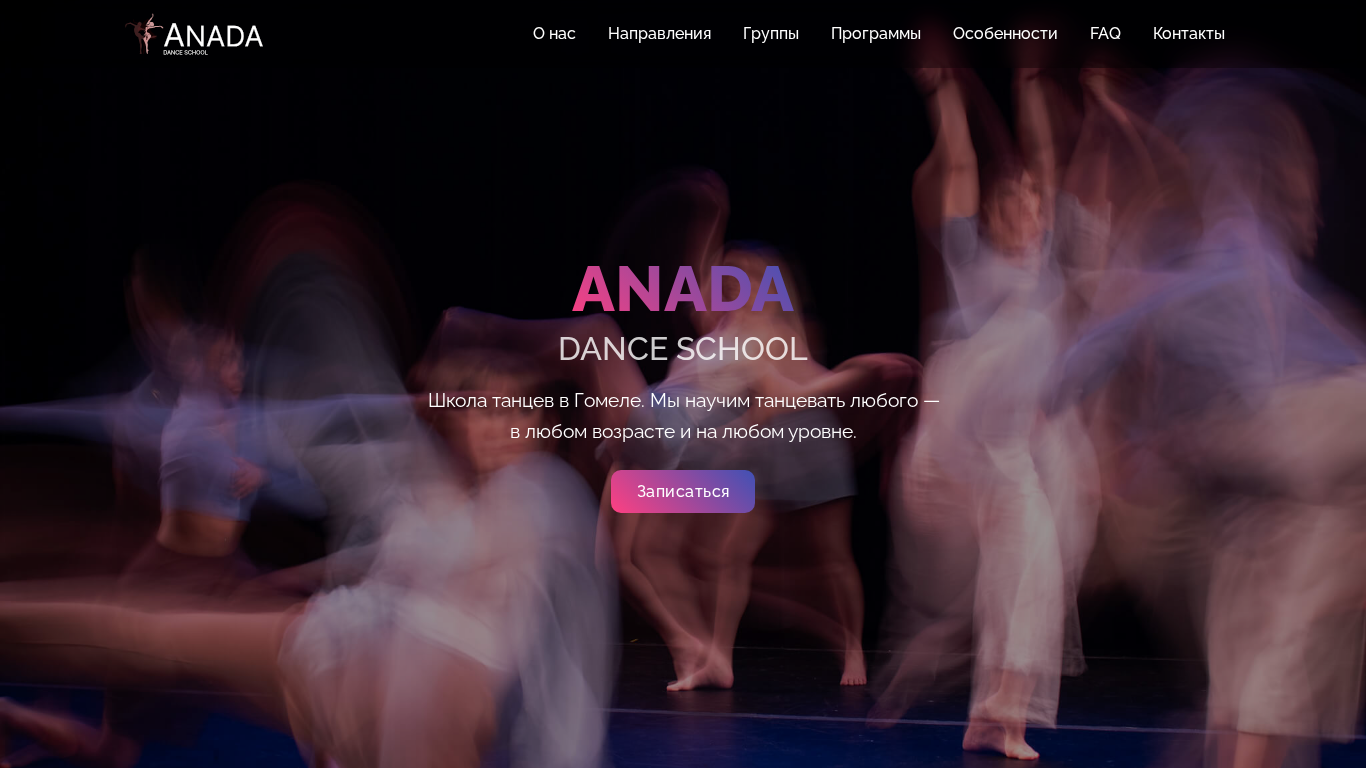The height and width of the screenshot is (768, 1366).
Task: Open the Программы navigation link
Action: coord(876,33)
